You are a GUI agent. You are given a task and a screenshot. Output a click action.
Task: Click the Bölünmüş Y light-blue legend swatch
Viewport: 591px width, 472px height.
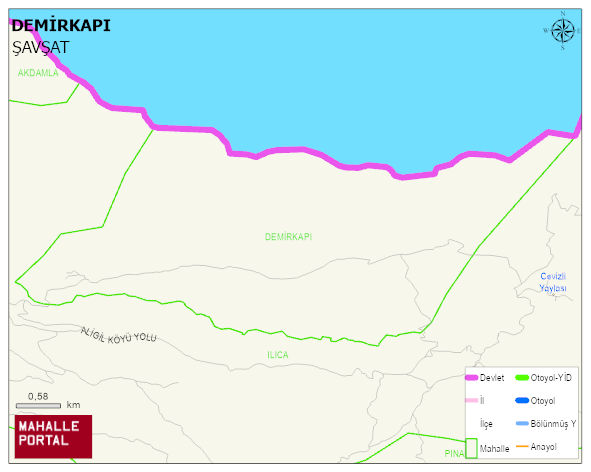coord(522,423)
